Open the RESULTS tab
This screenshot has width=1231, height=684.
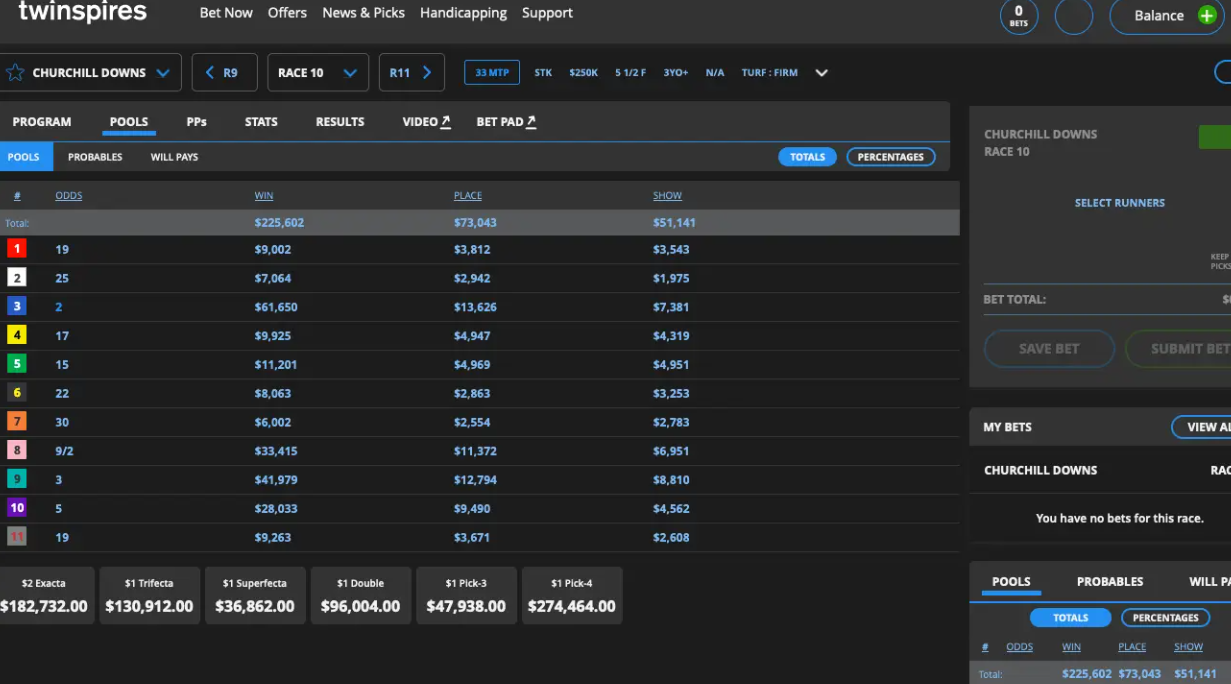click(340, 122)
